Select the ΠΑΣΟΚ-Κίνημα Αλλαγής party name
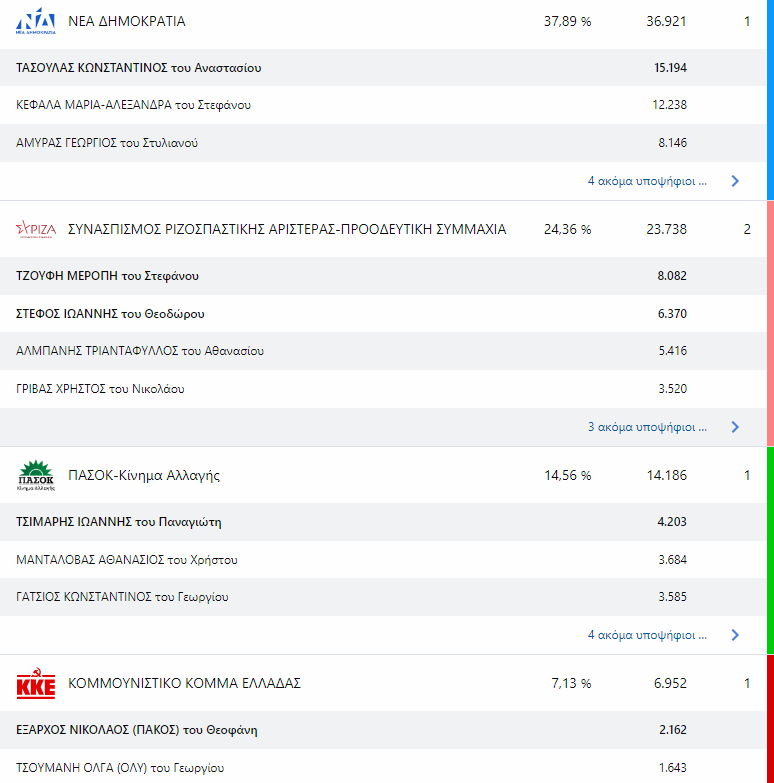This screenshot has width=774, height=783. click(144, 475)
